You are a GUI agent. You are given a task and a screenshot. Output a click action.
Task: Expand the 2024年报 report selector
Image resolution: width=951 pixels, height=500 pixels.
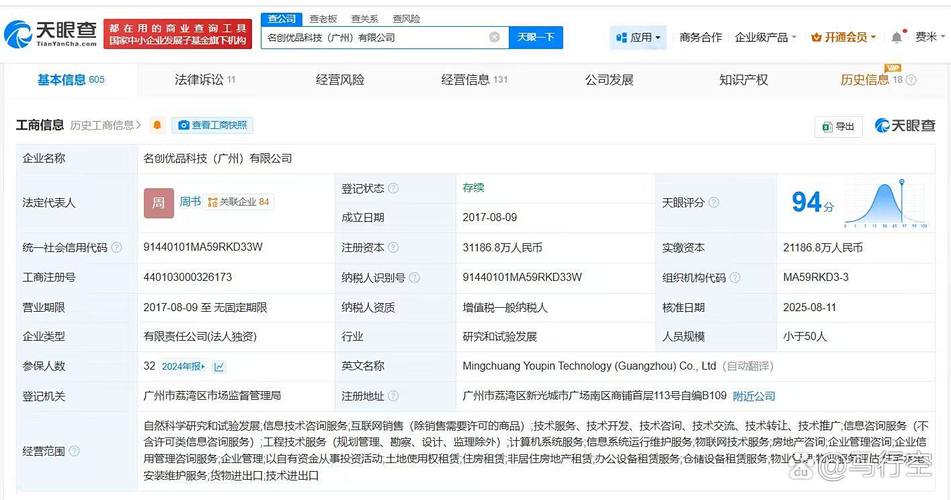click(x=183, y=367)
